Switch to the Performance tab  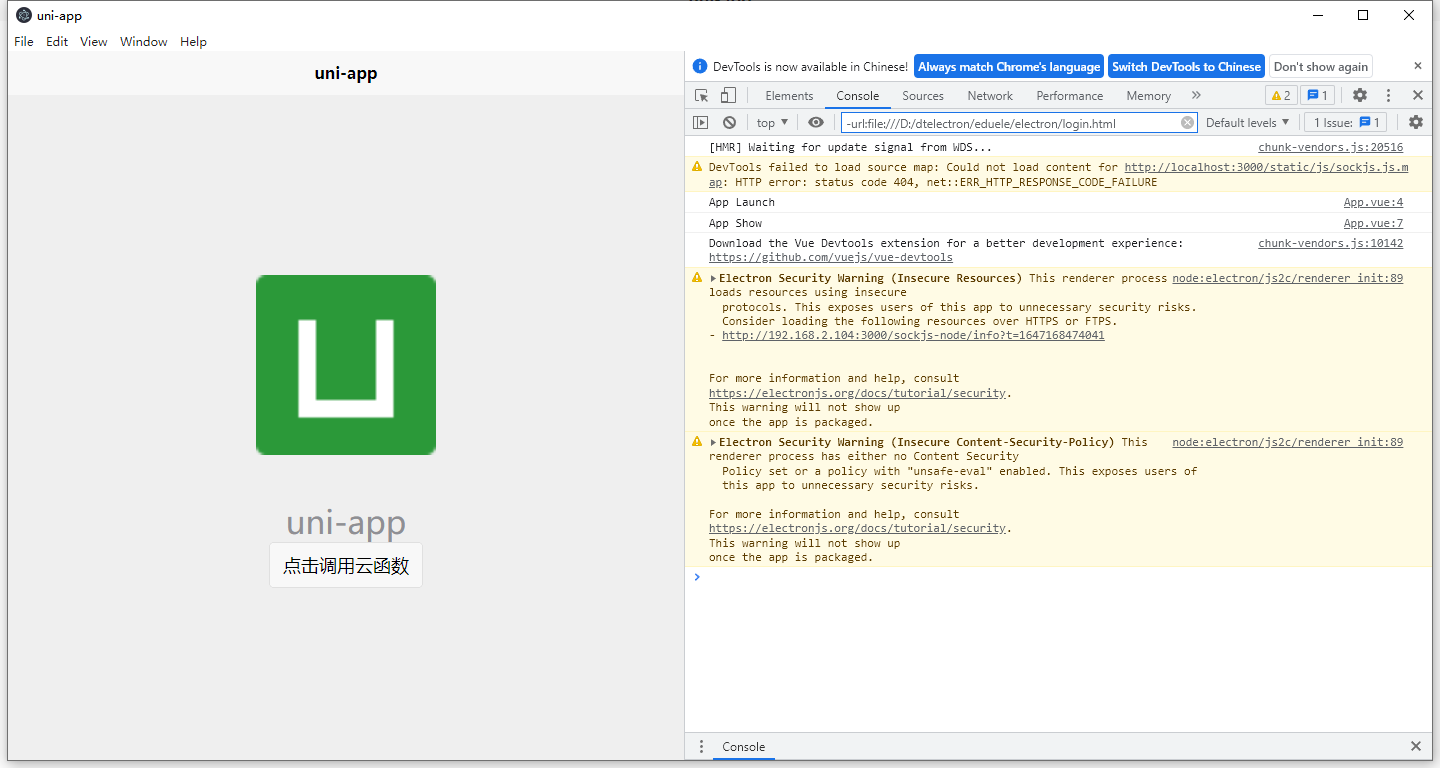(1070, 96)
